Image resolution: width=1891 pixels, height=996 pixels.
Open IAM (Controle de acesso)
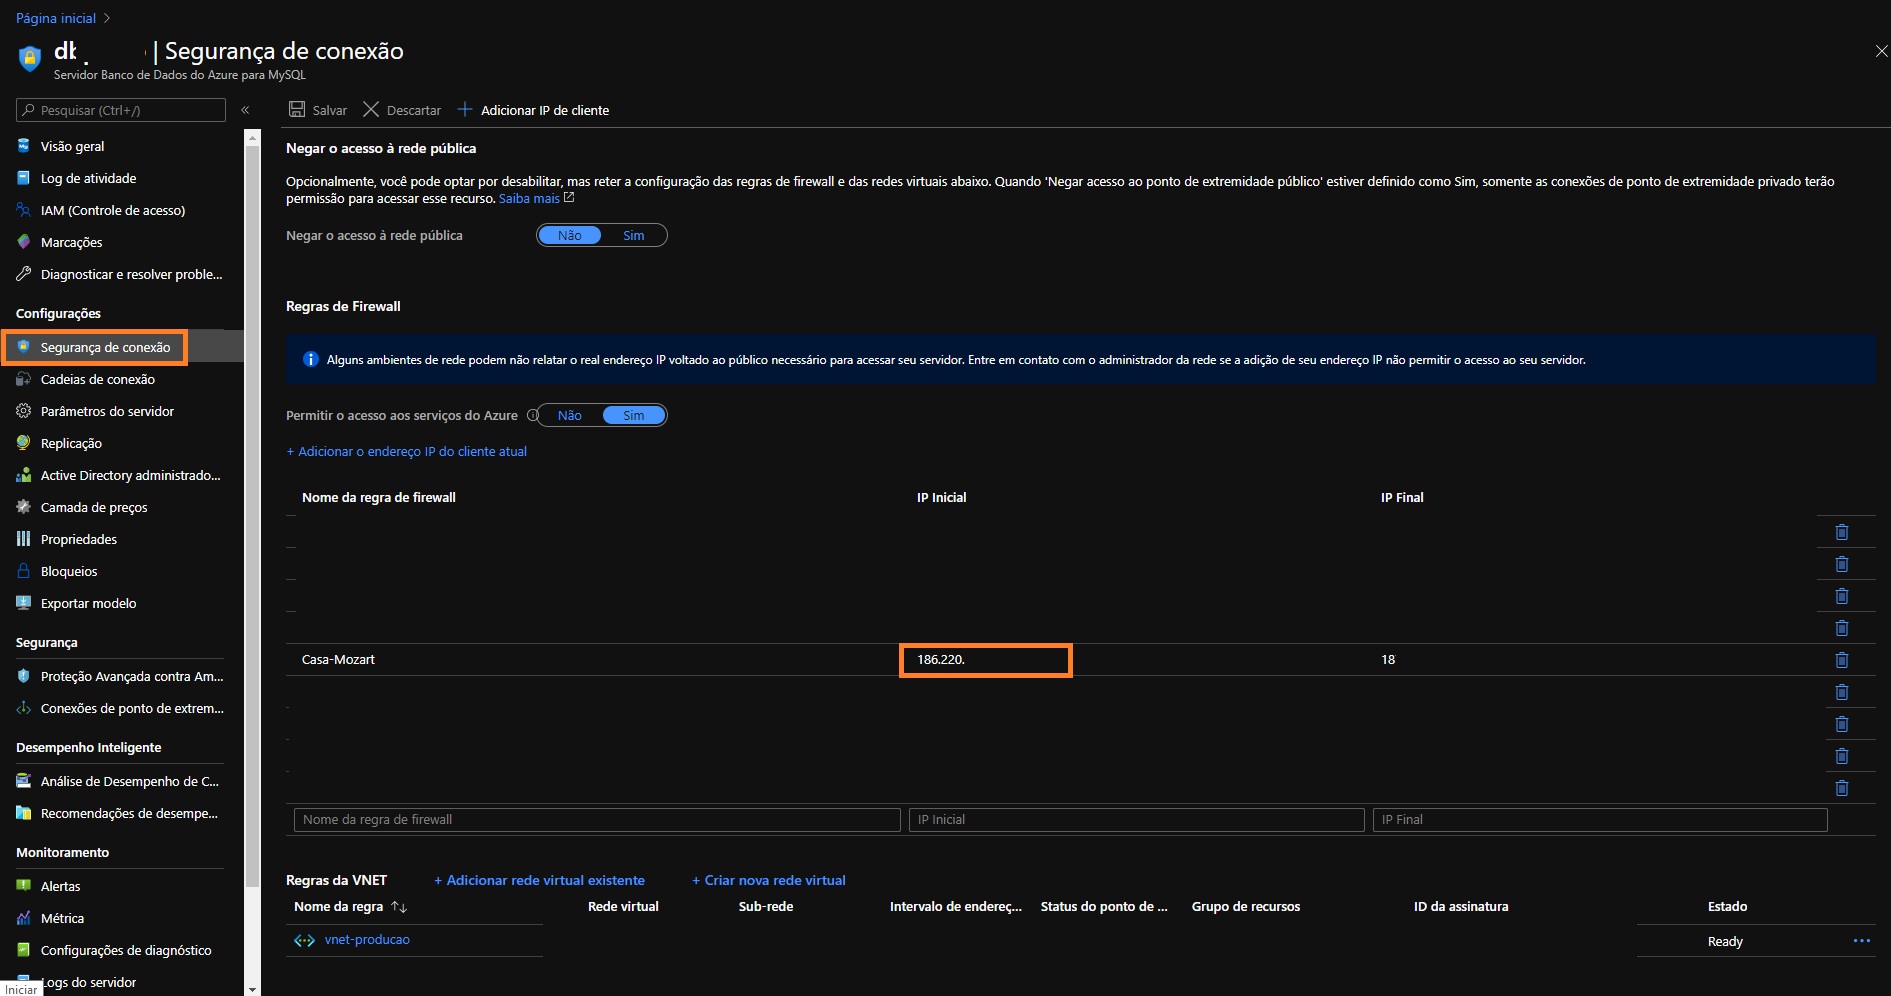click(x=112, y=210)
